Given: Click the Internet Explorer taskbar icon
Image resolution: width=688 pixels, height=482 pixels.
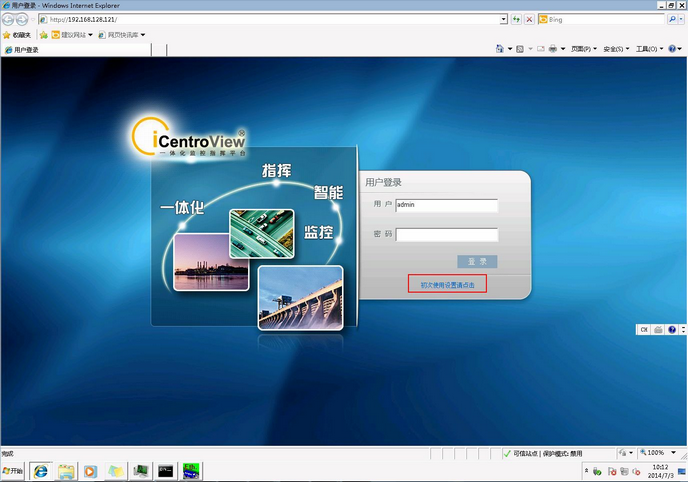Looking at the screenshot, I should [x=41, y=471].
